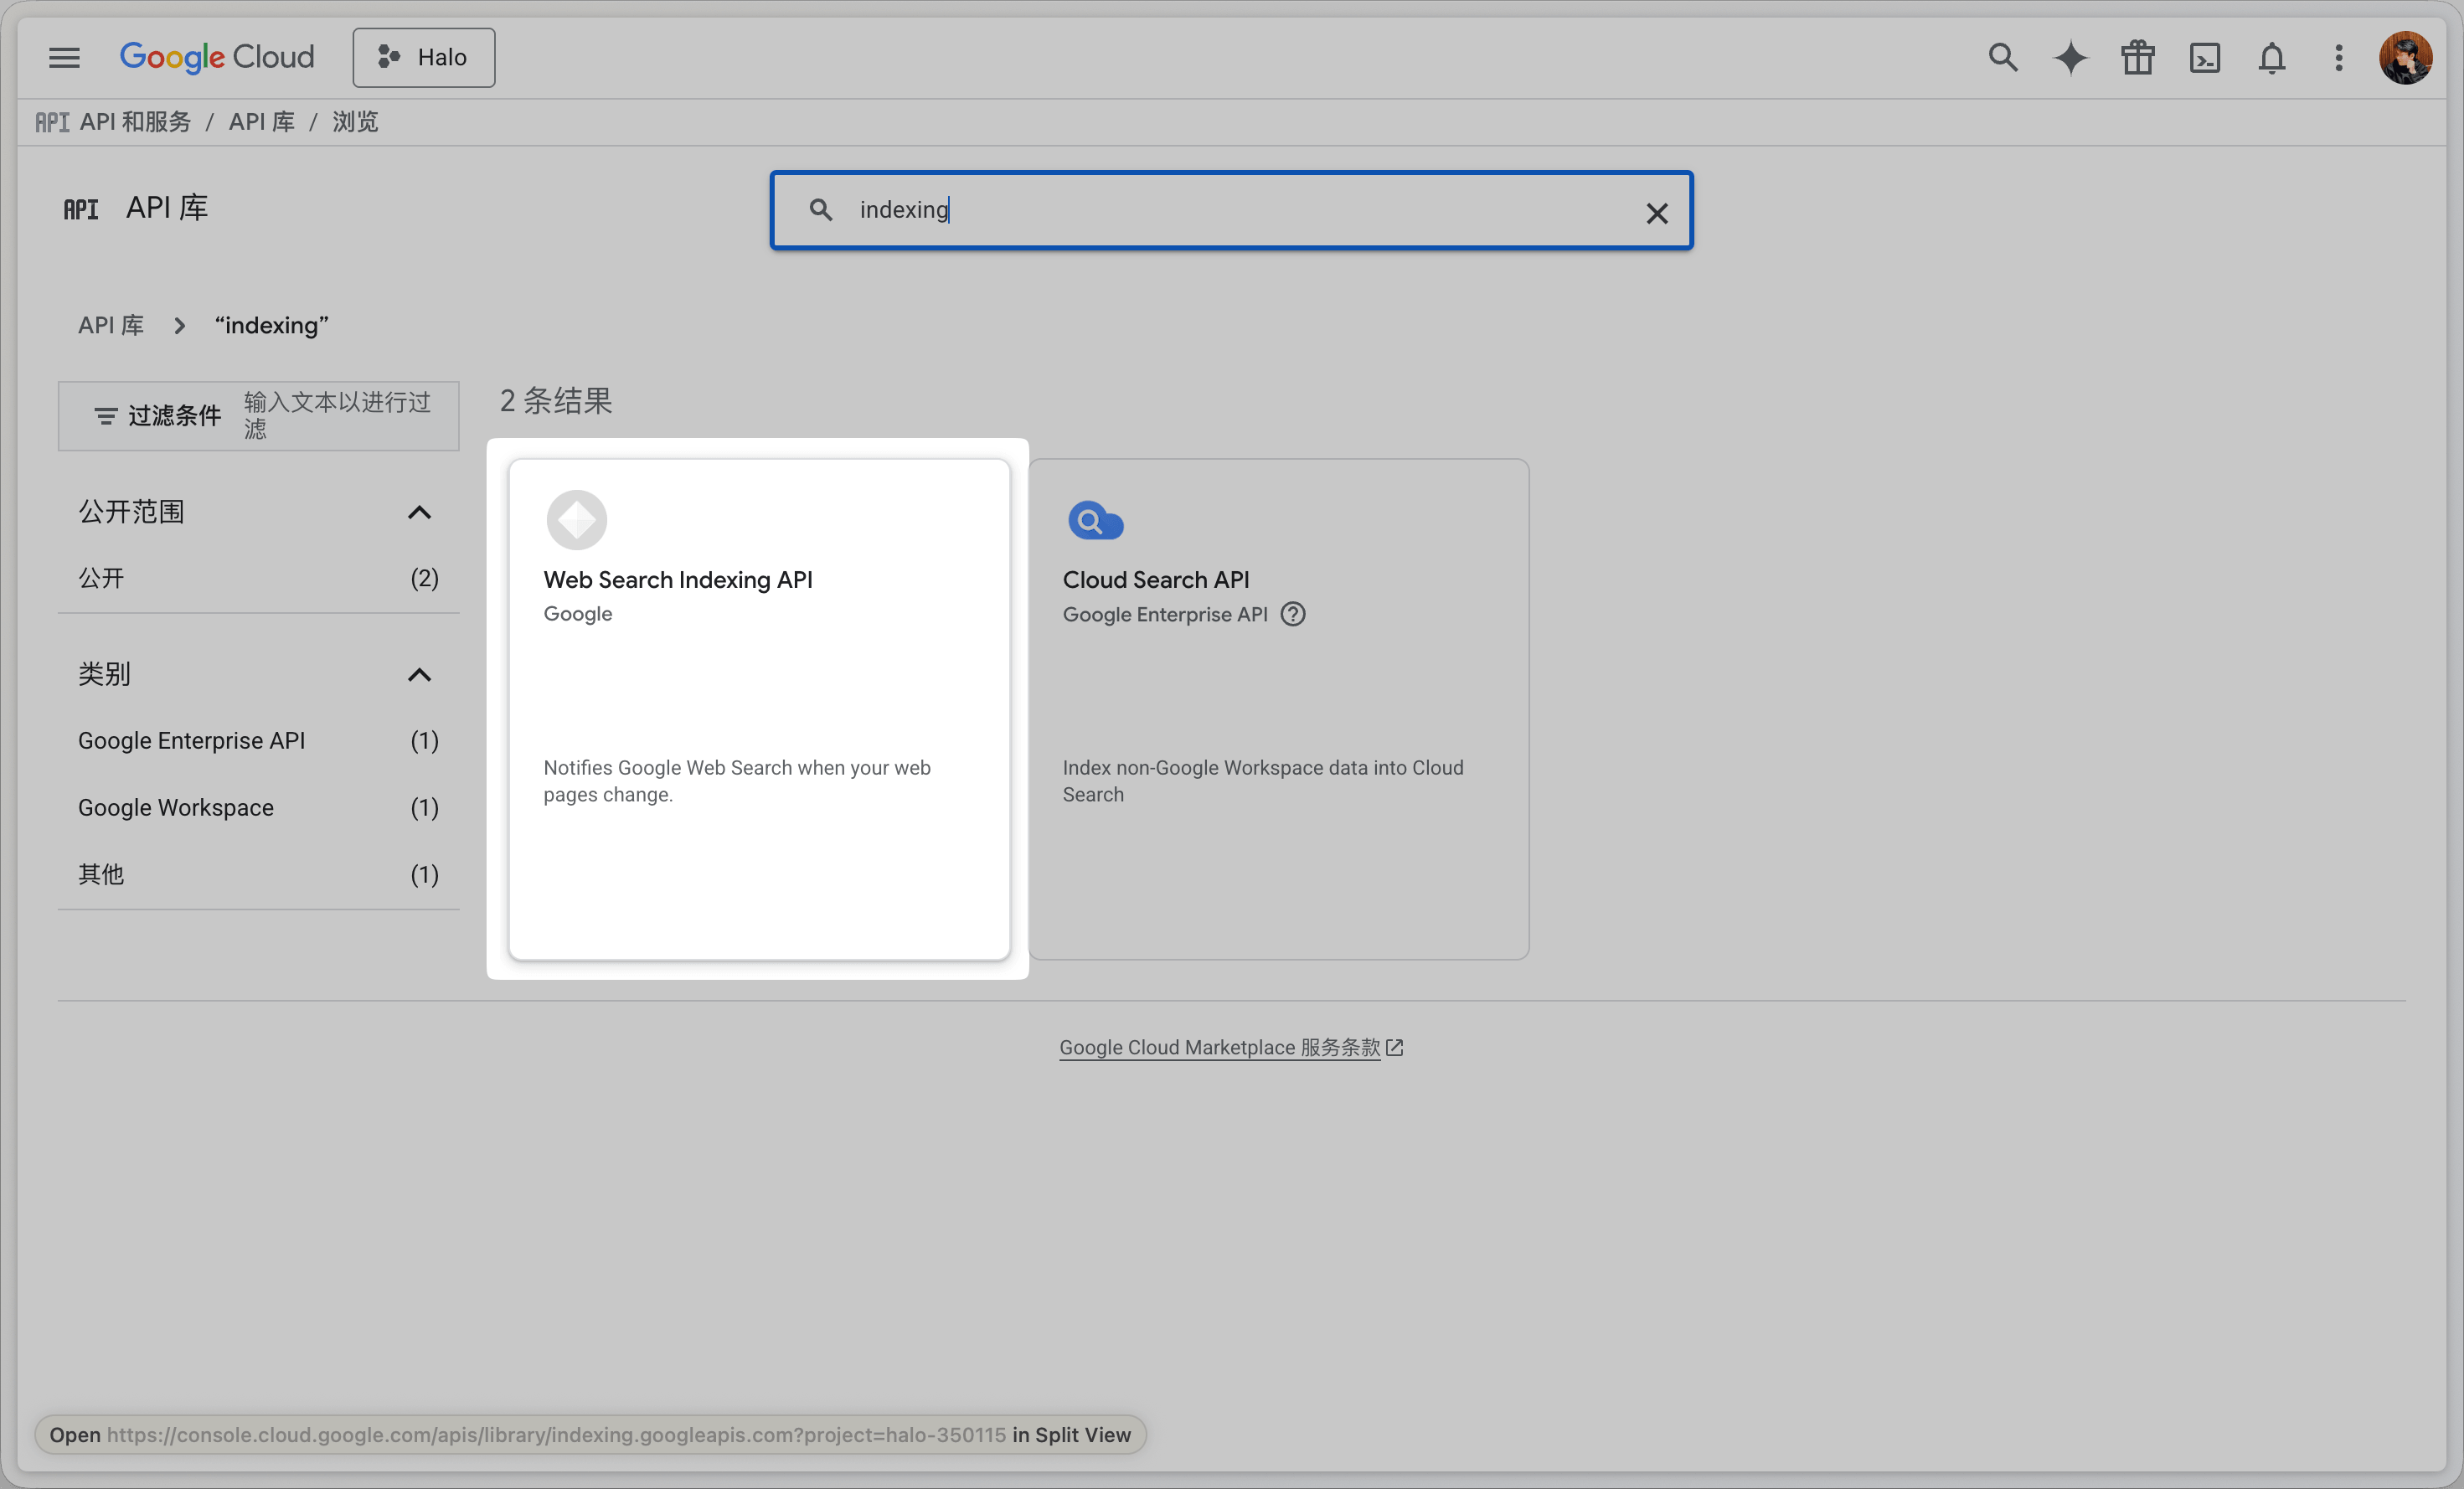Collapse the 类别 section
The width and height of the screenshot is (2464, 1489).
419,675
